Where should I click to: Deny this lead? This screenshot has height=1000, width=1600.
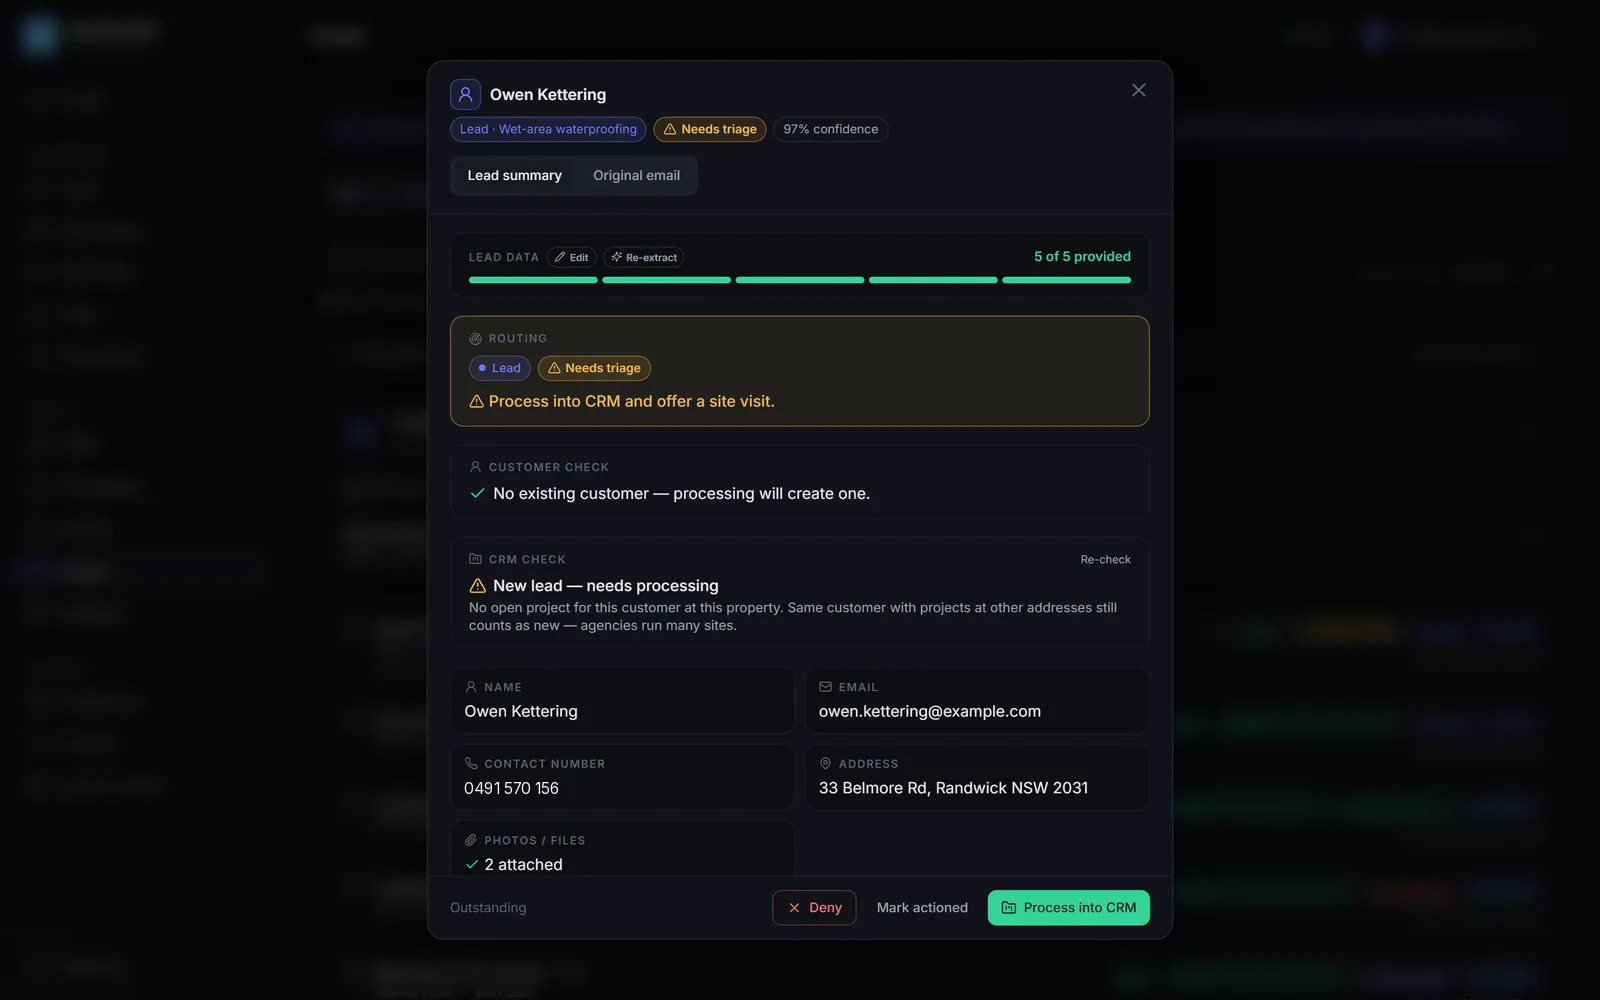pos(814,908)
